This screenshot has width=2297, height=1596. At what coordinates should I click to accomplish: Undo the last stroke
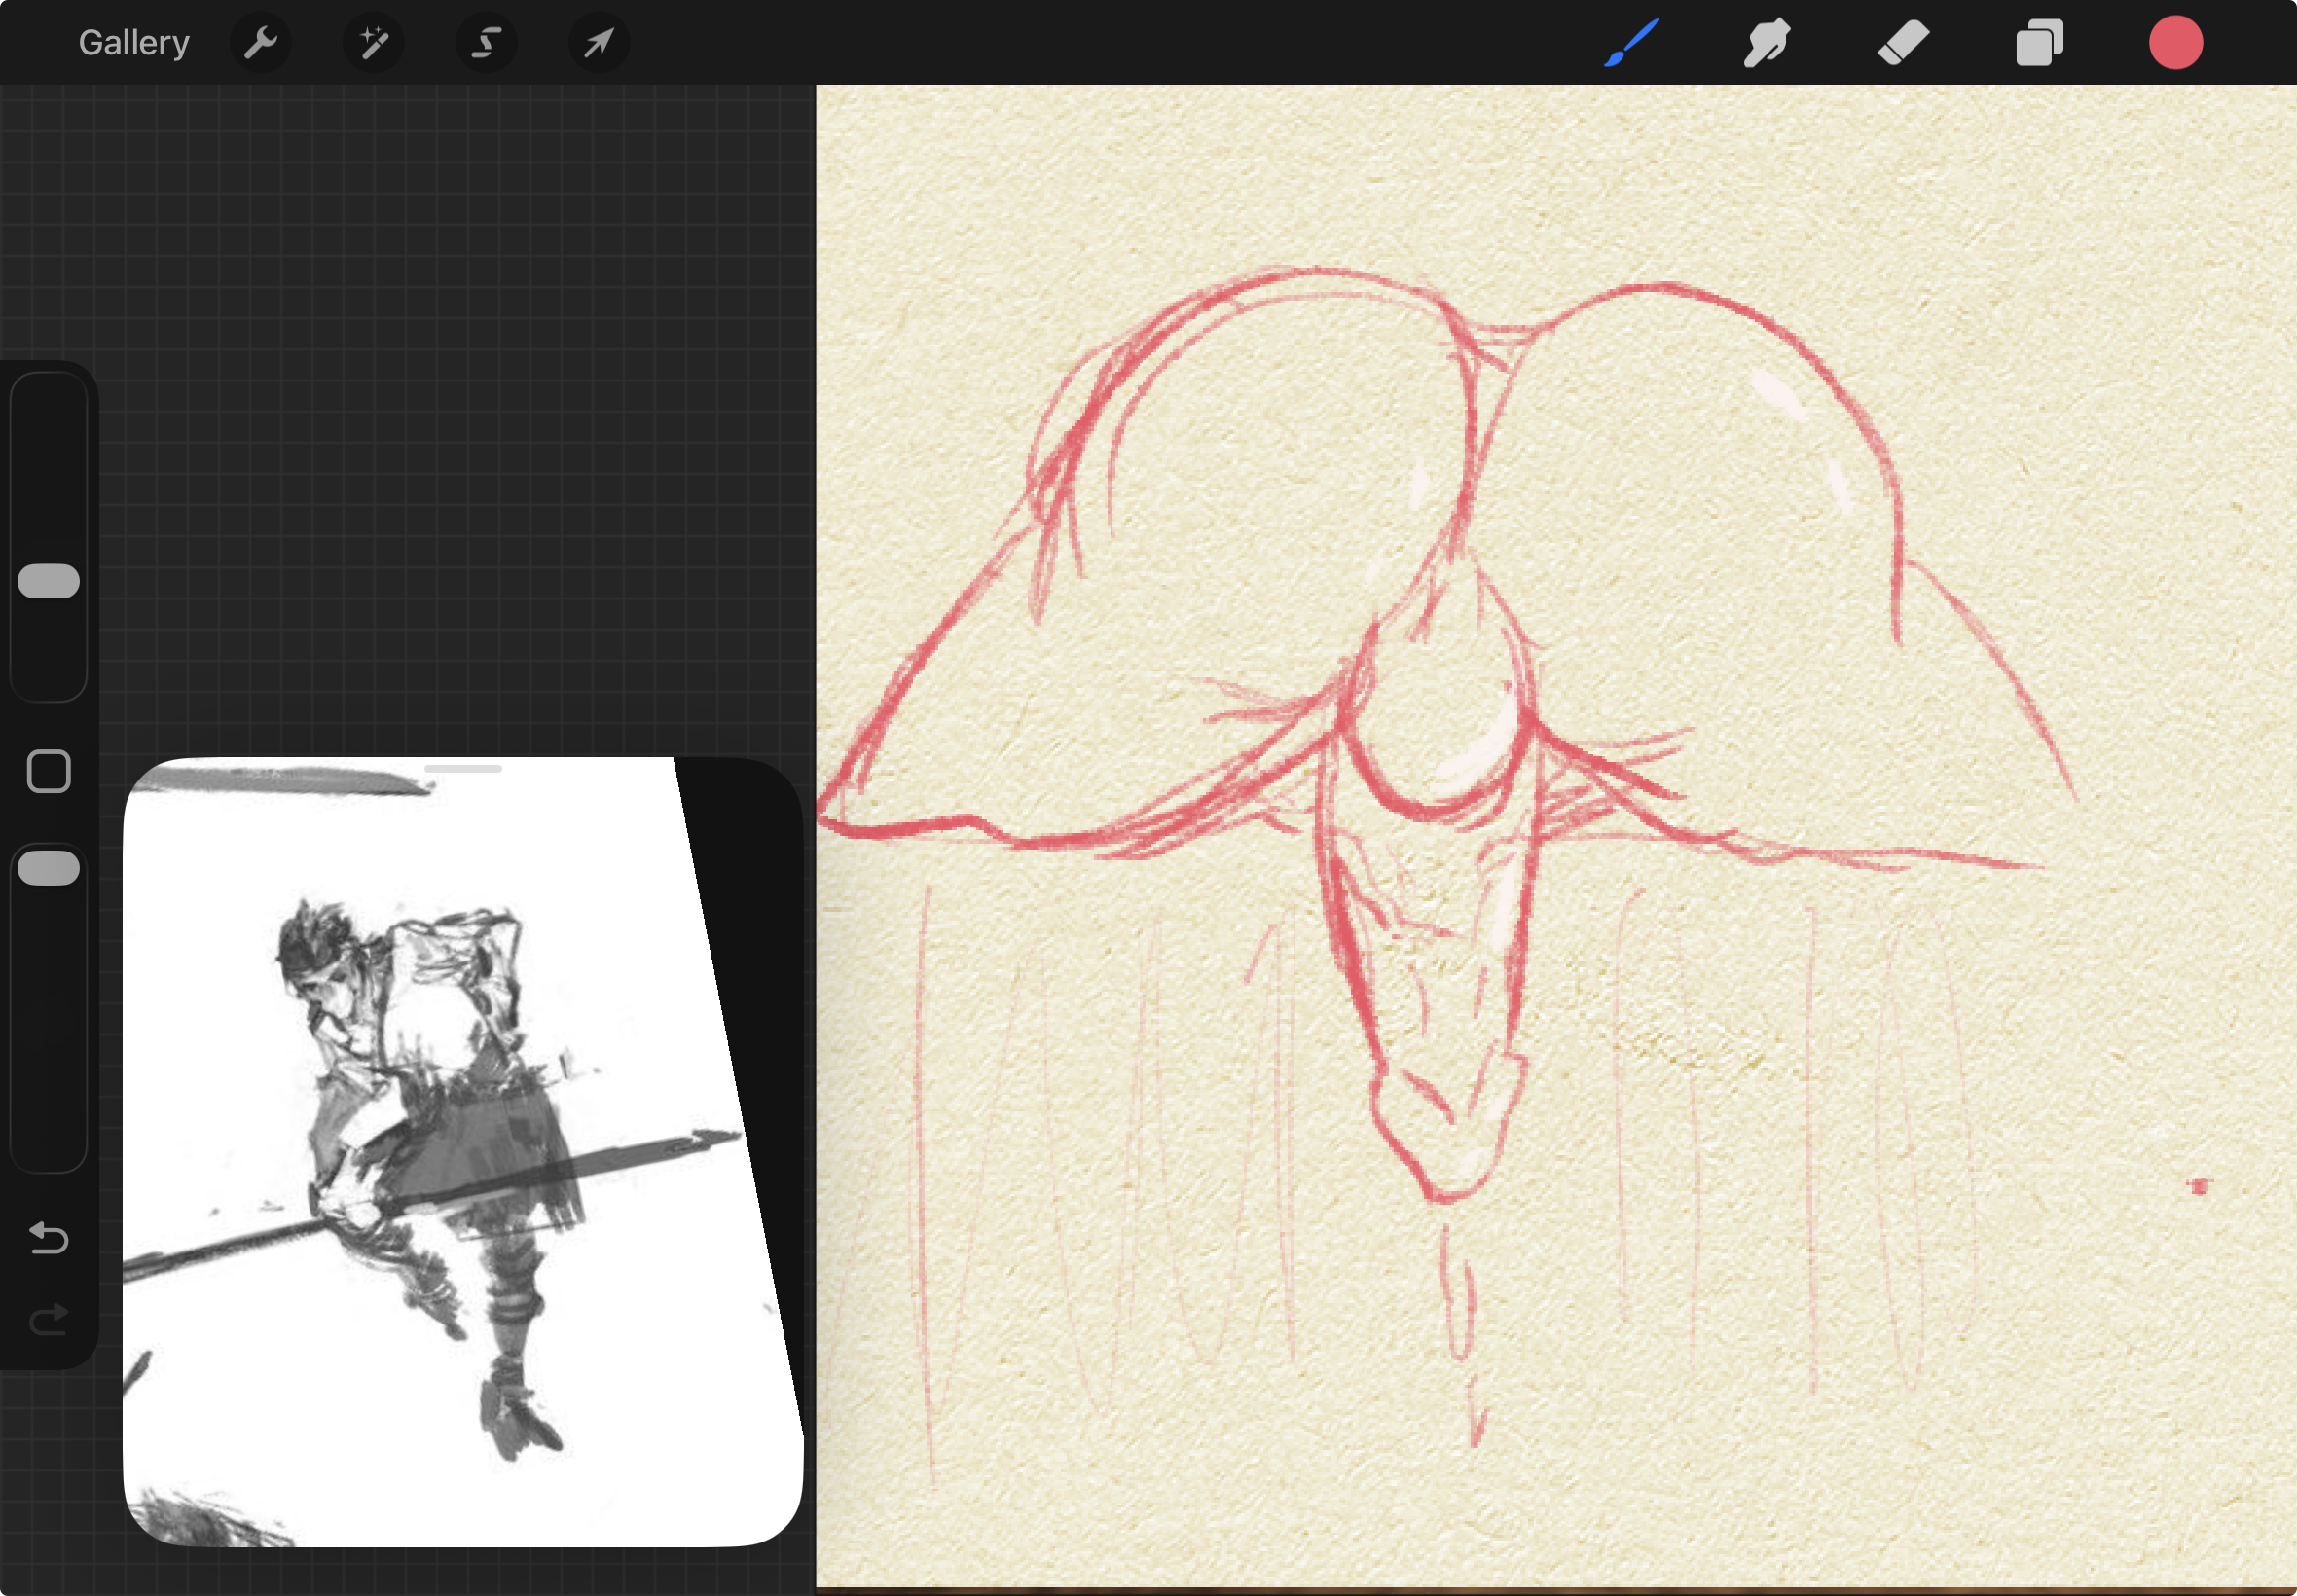[49, 1238]
